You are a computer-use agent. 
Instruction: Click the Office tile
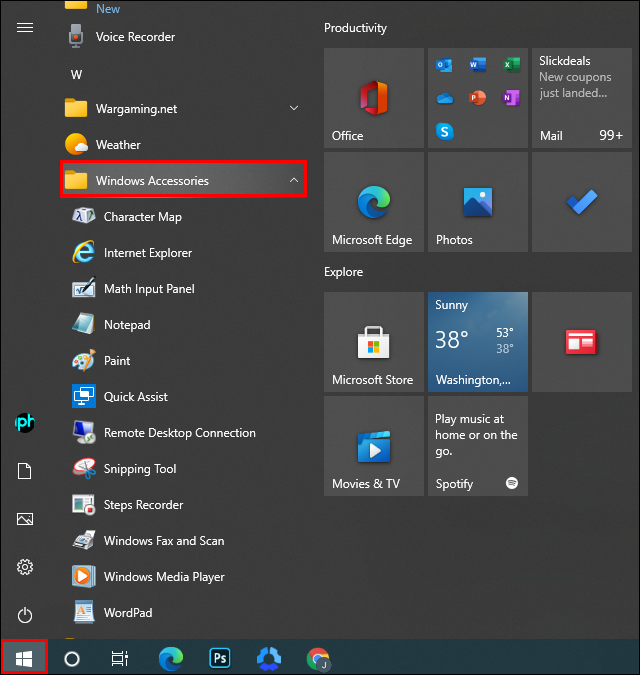coord(374,98)
